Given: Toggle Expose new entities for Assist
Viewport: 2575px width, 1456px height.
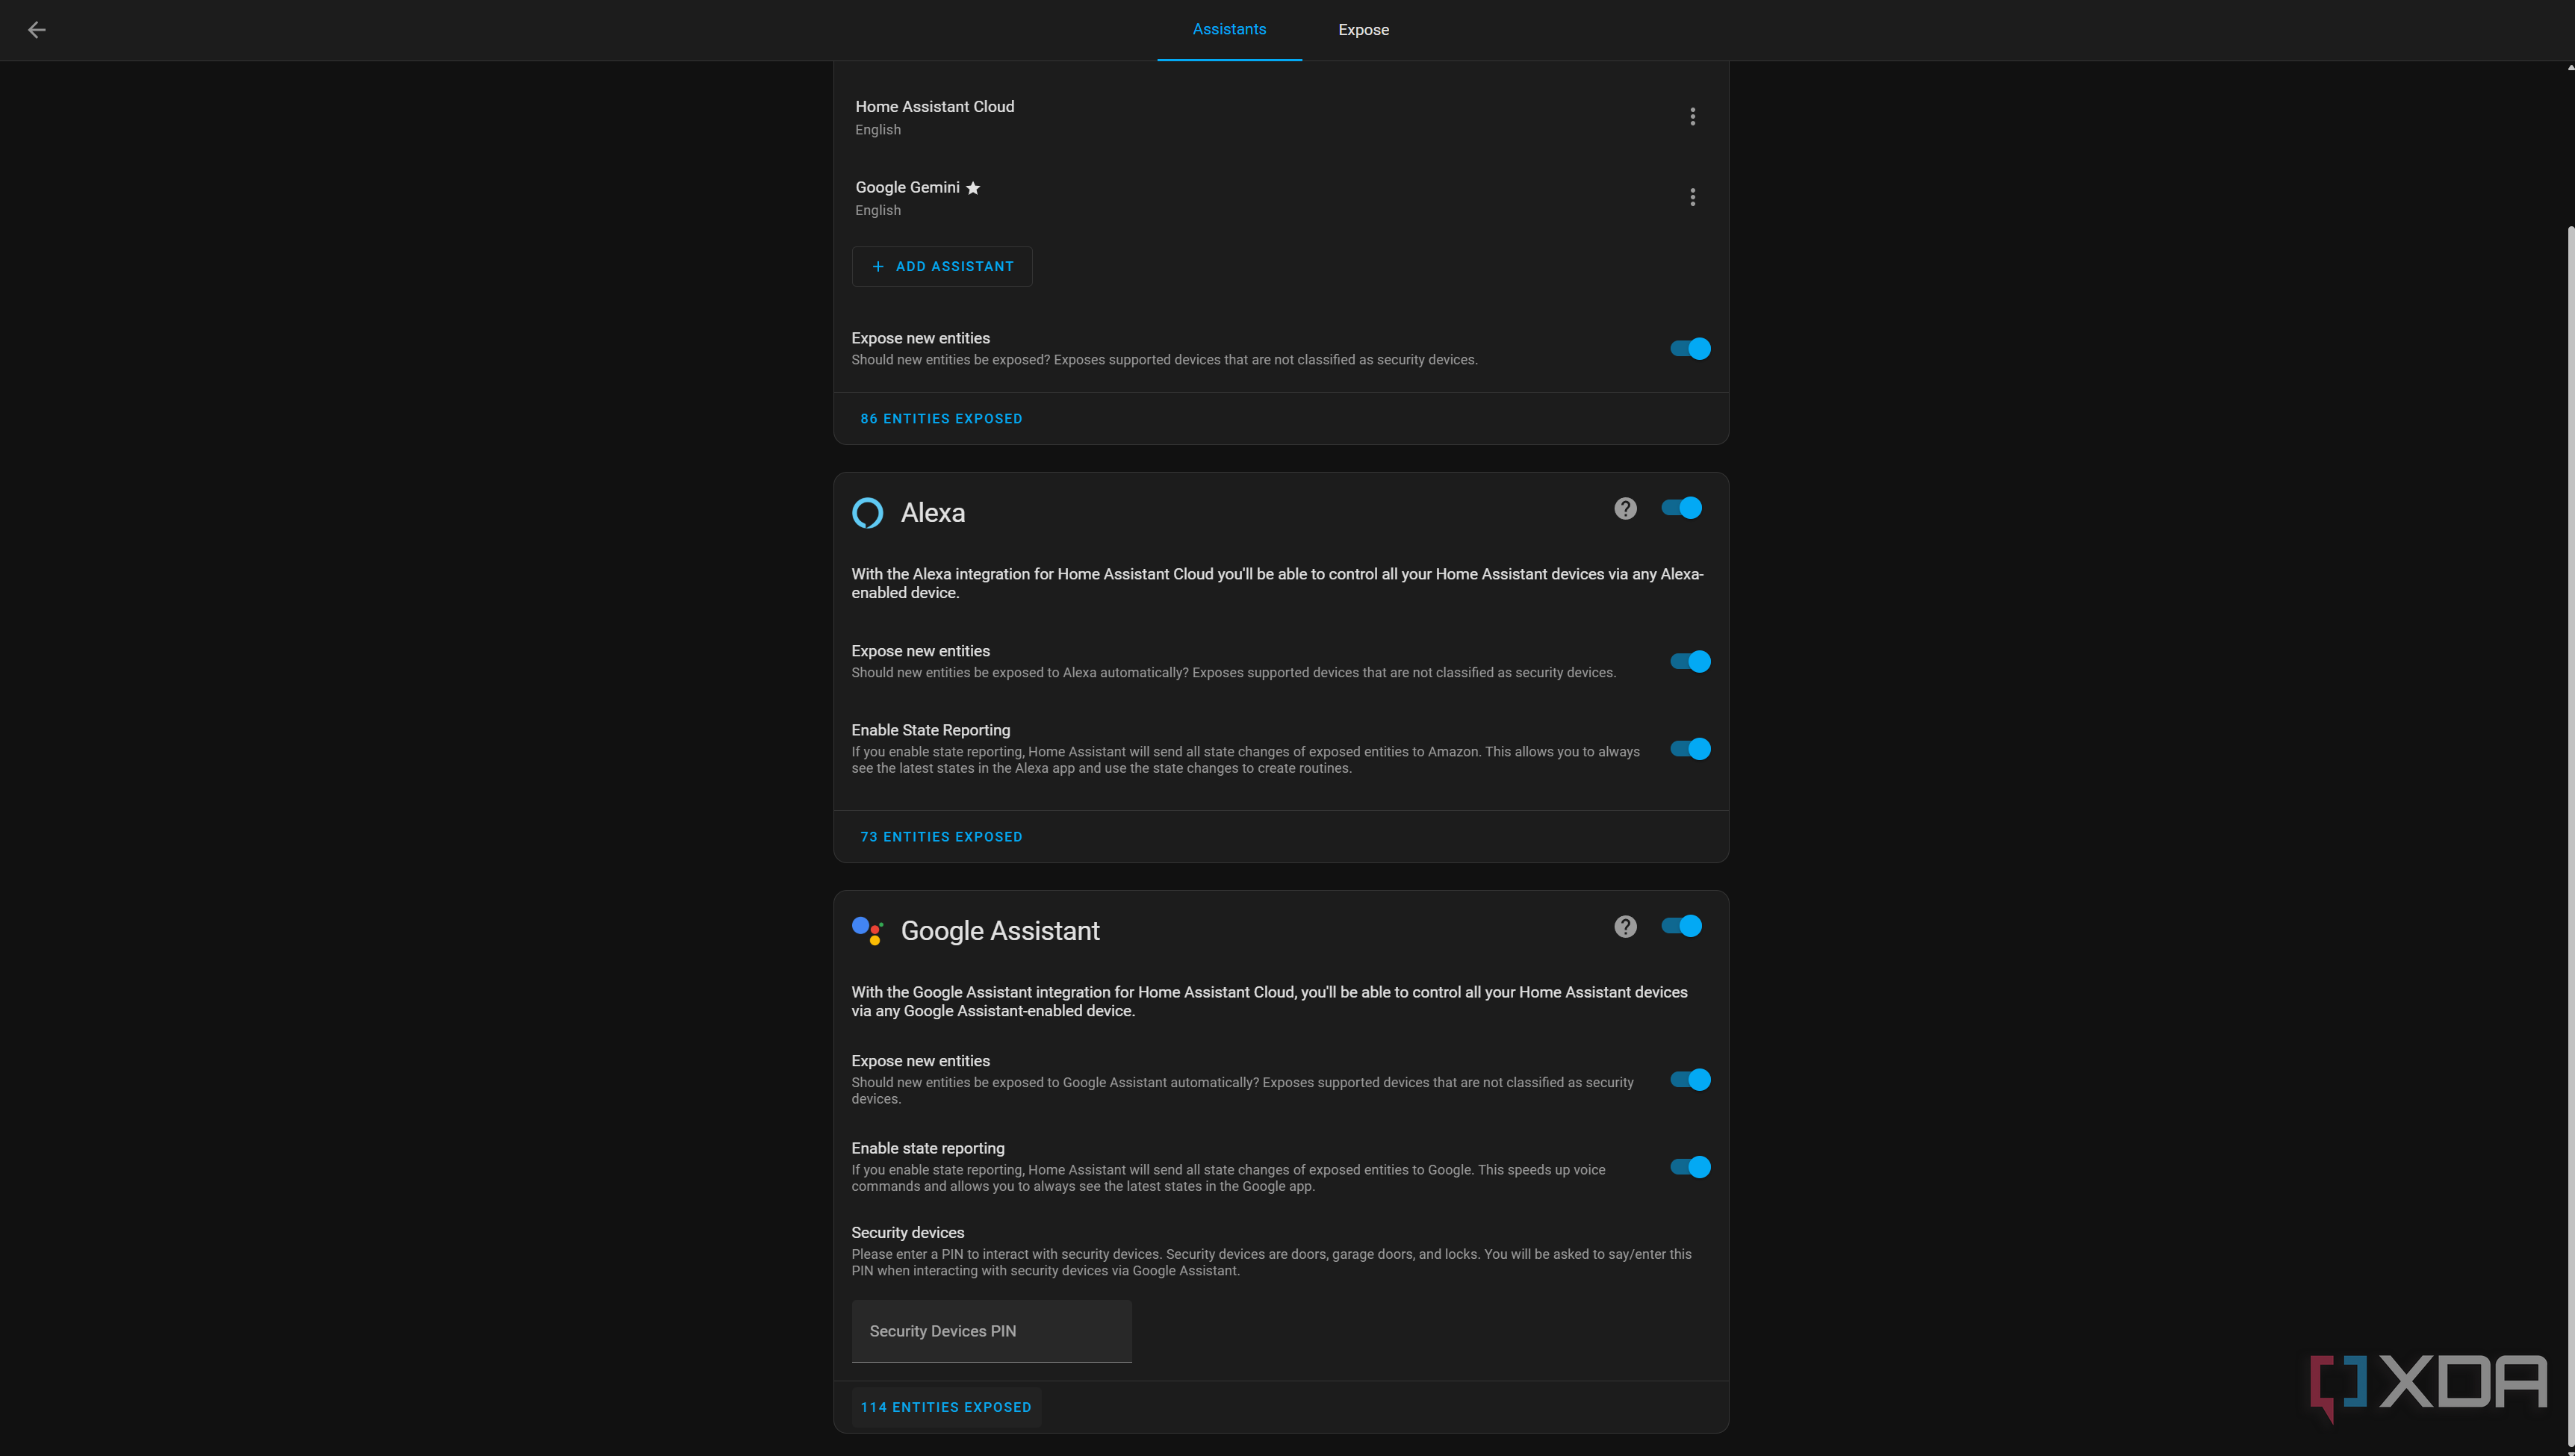Looking at the screenshot, I should point(1690,349).
